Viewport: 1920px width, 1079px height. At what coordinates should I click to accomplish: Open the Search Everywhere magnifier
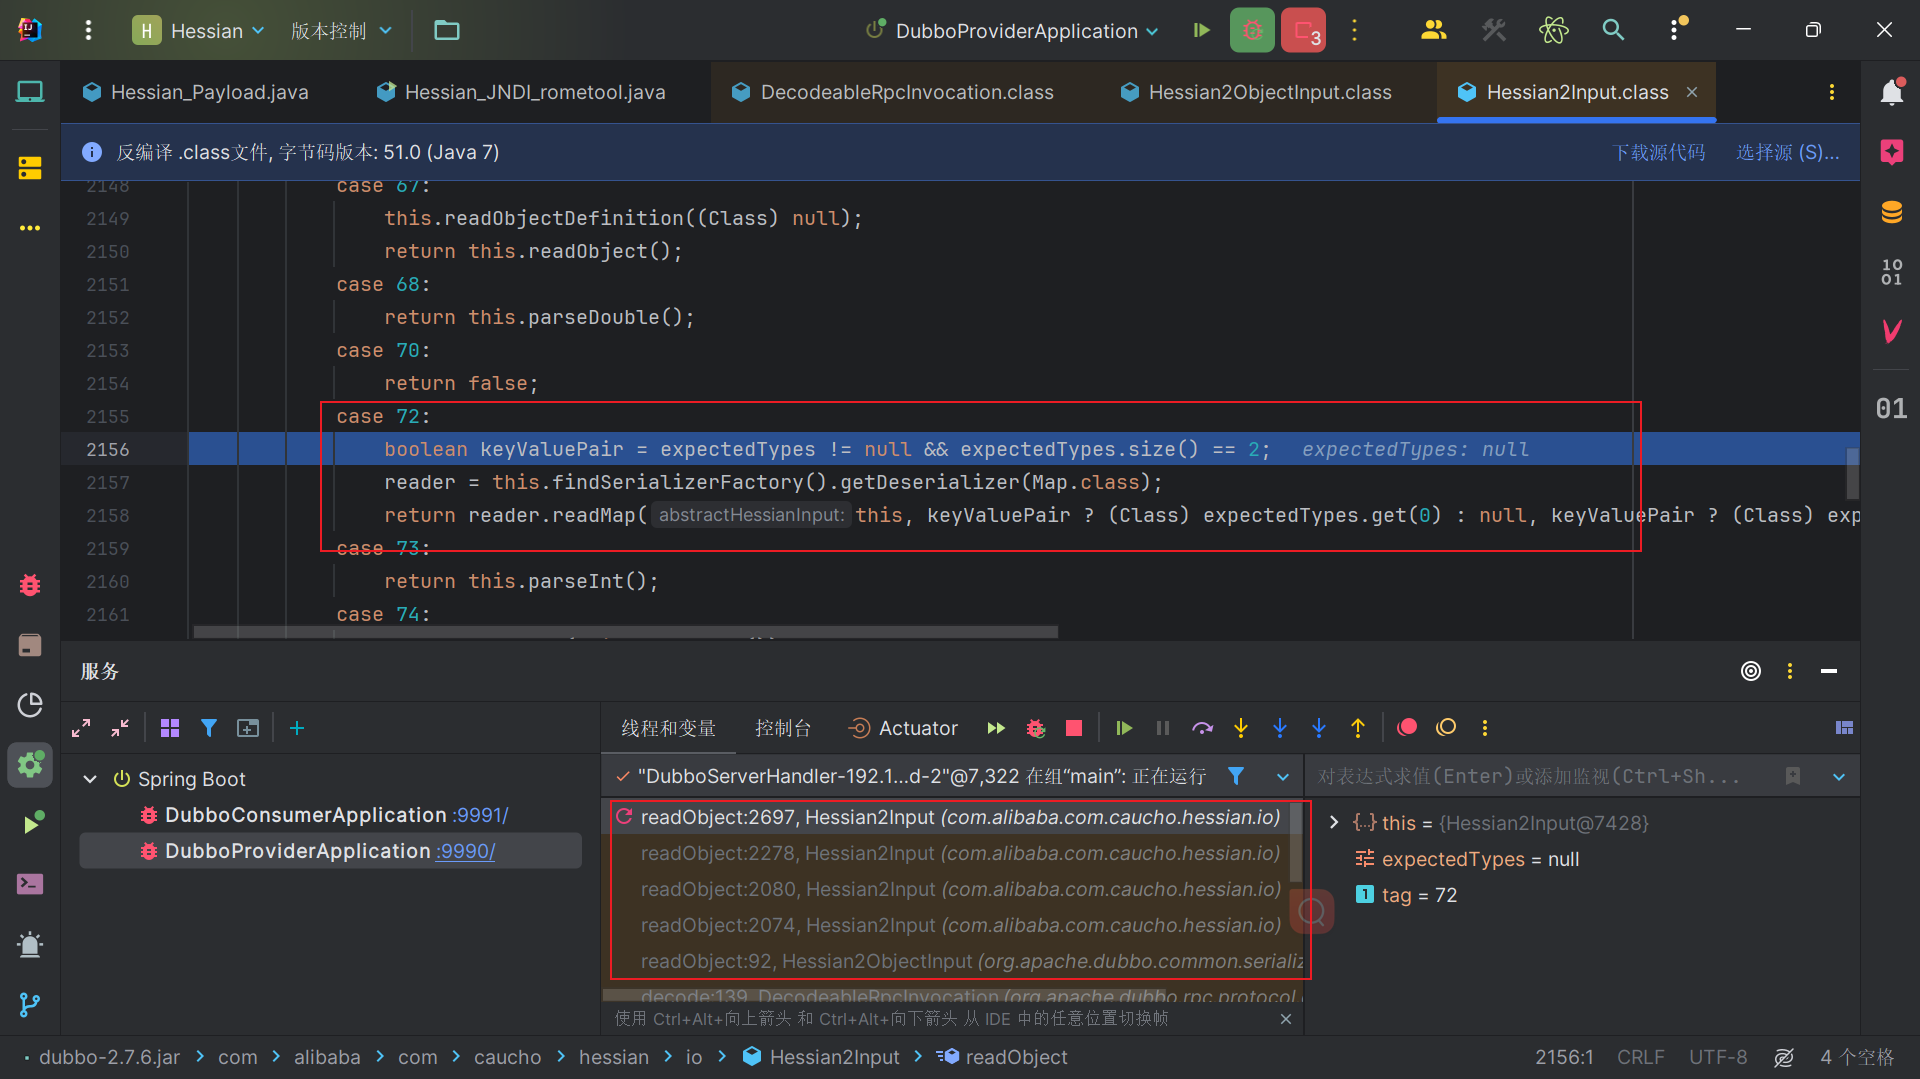coord(1613,30)
